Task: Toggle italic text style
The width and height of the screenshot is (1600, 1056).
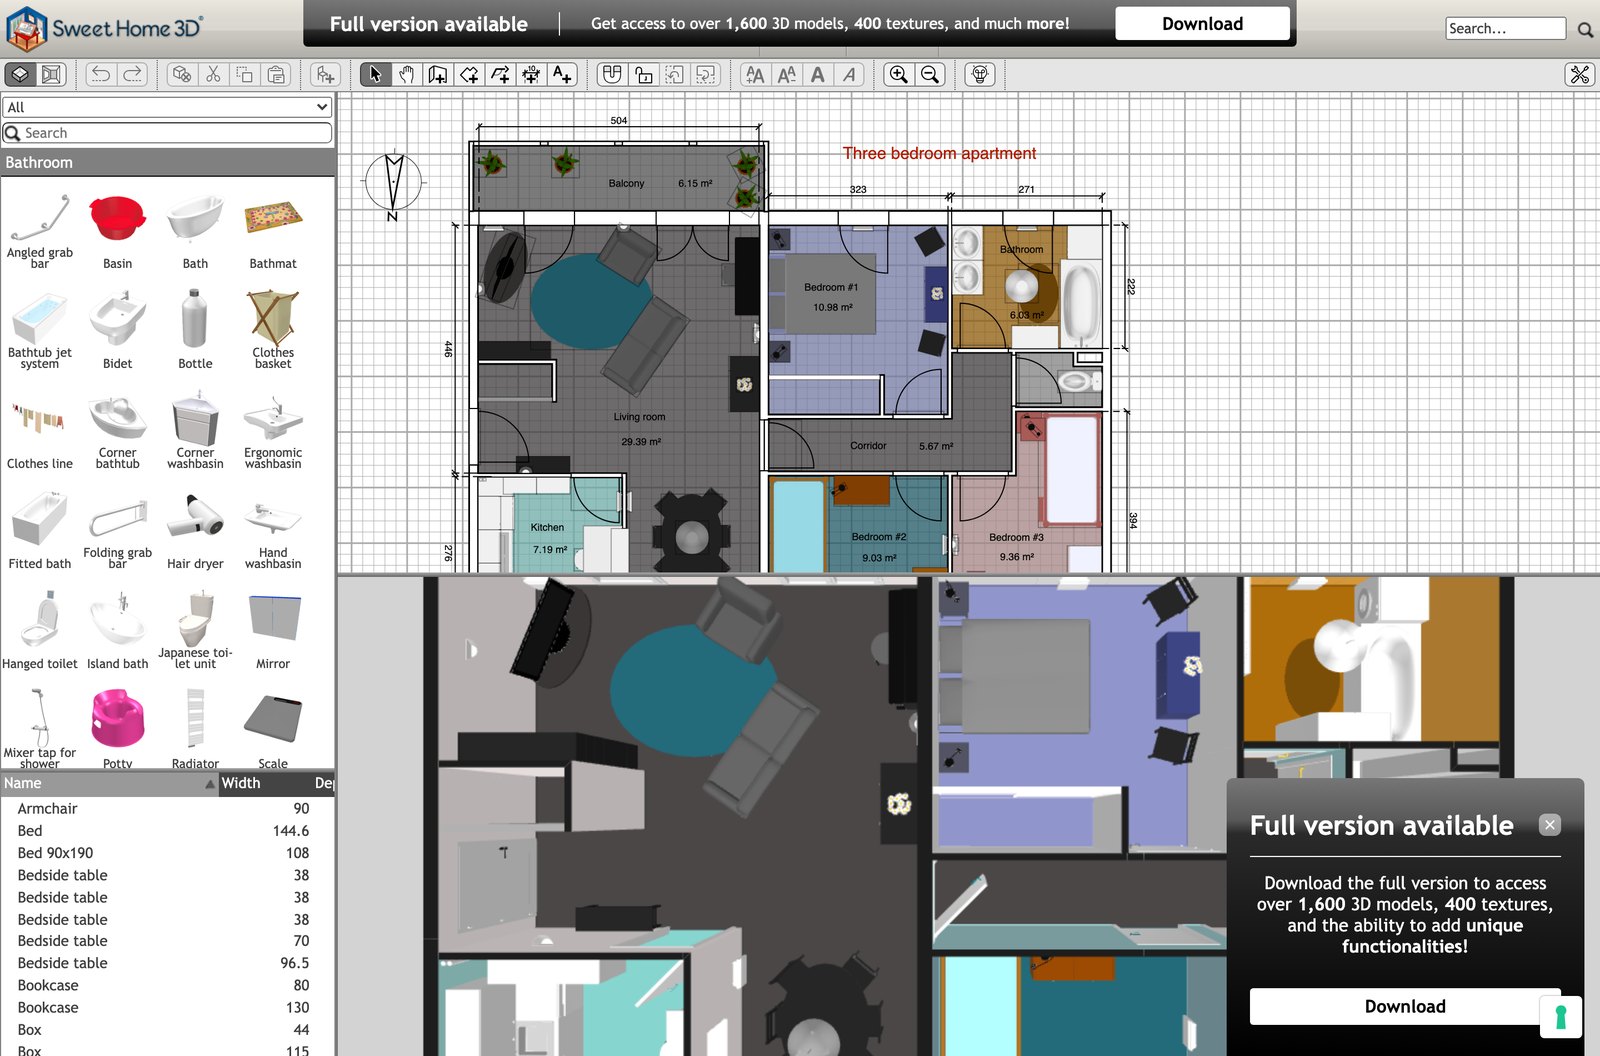Action: tap(849, 74)
